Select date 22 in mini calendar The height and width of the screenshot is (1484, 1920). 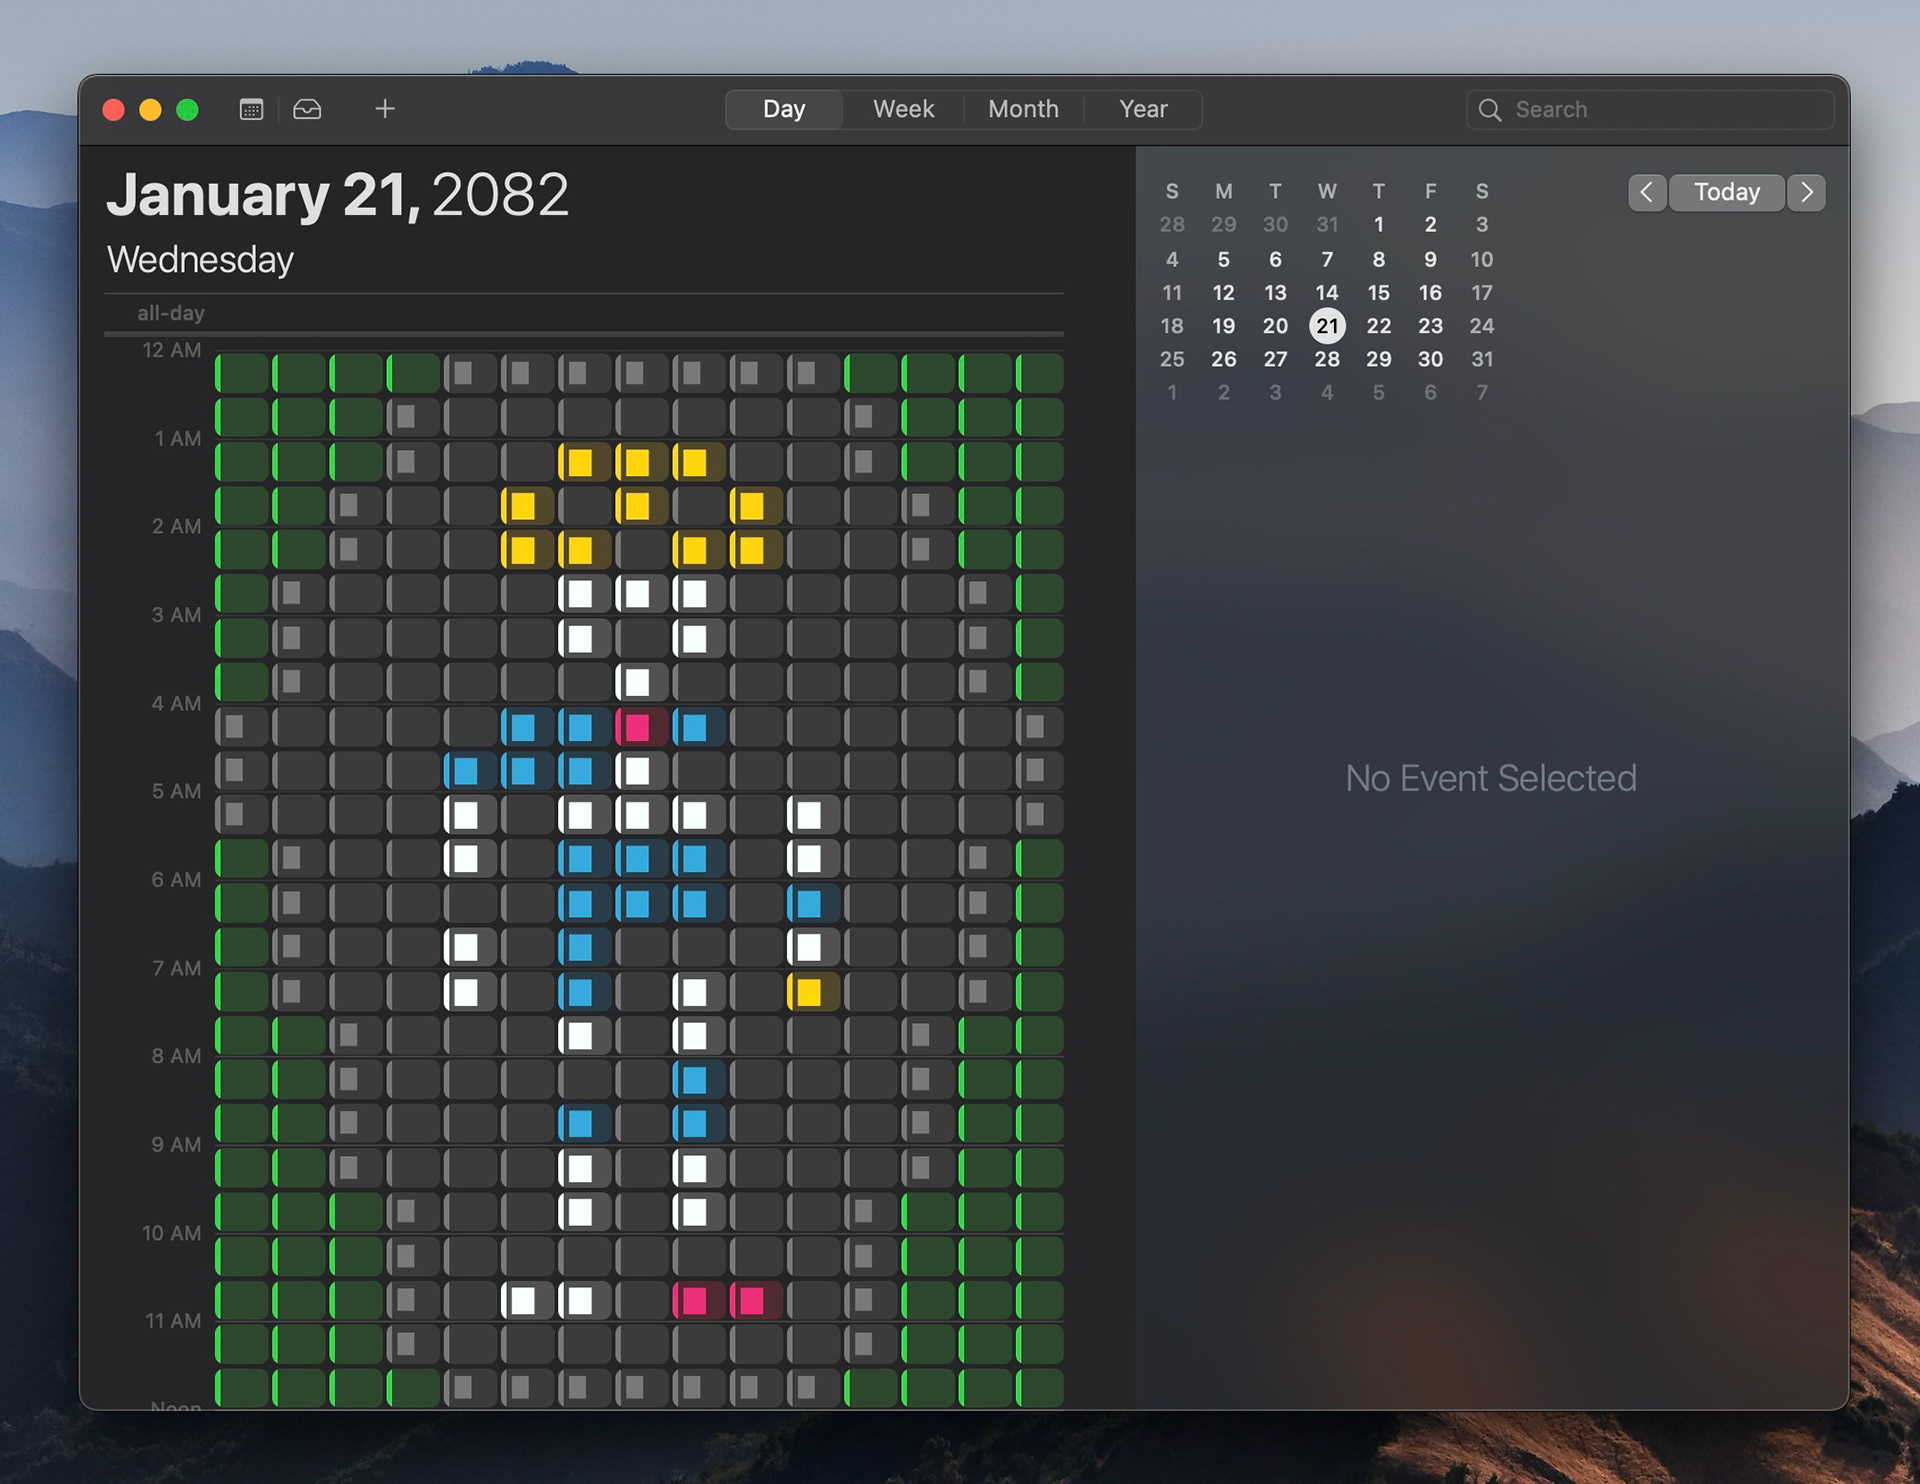click(1379, 326)
